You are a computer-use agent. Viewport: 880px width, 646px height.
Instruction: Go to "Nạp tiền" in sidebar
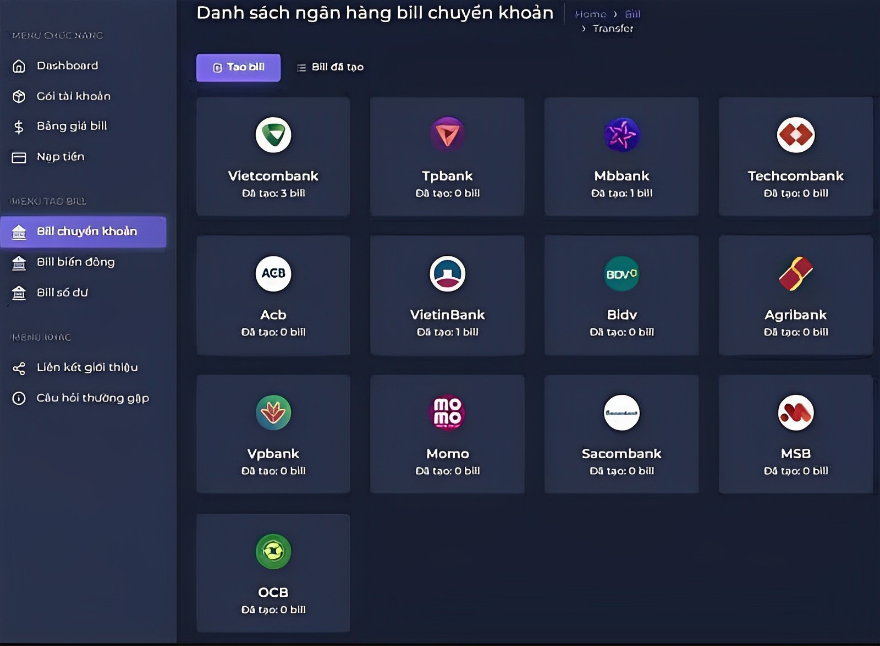pyautogui.click(x=60, y=157)
